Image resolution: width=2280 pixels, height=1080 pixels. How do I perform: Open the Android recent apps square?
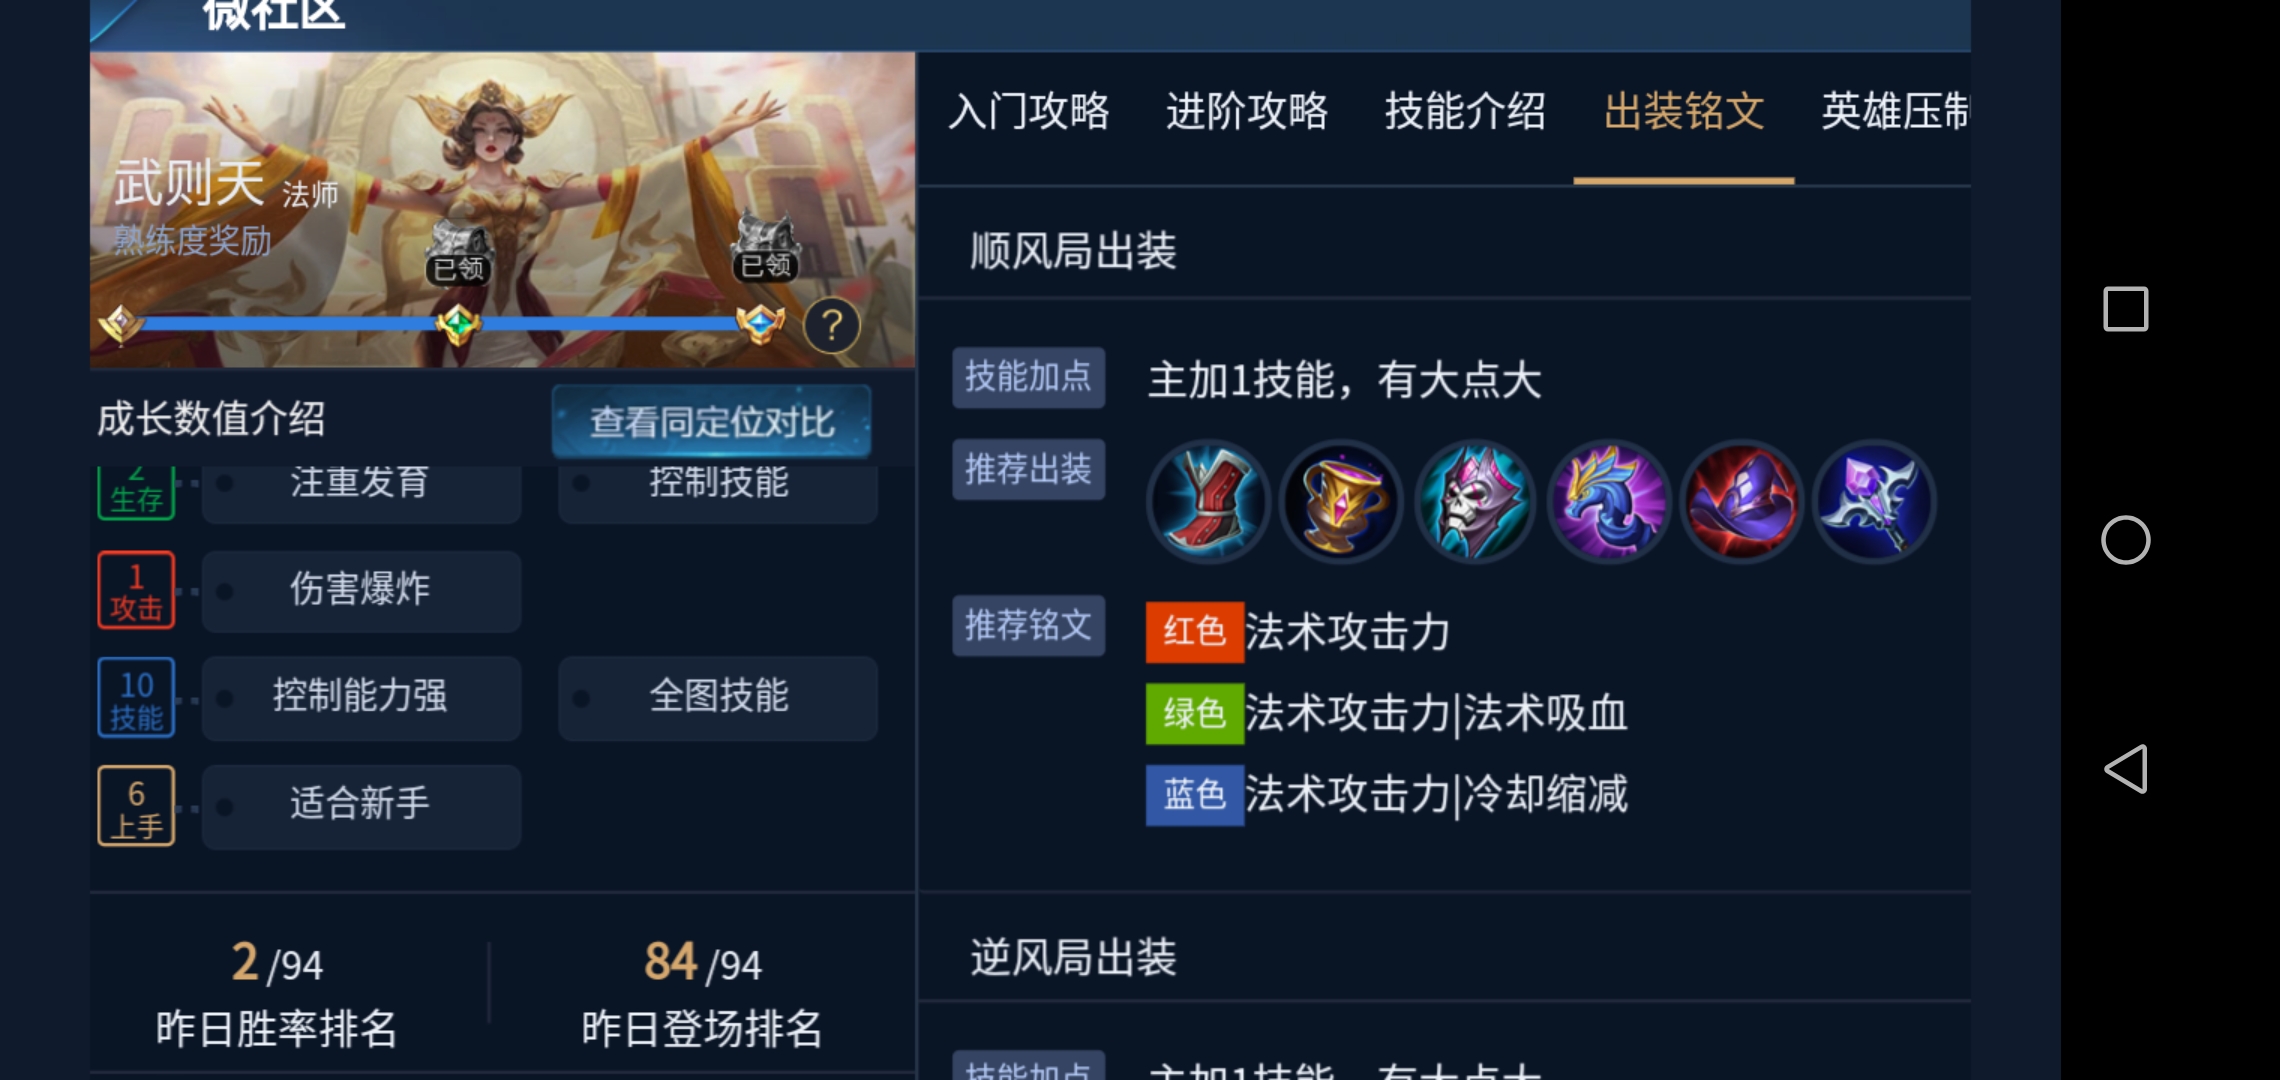[2126, 309]
